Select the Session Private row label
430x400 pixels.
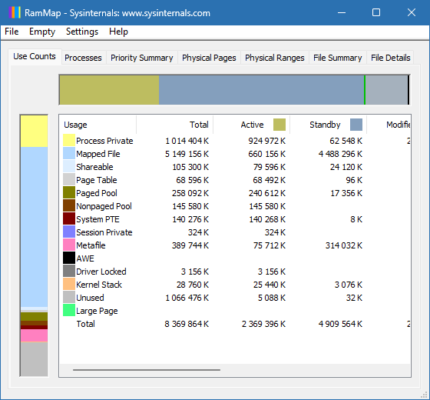(104, 232)
